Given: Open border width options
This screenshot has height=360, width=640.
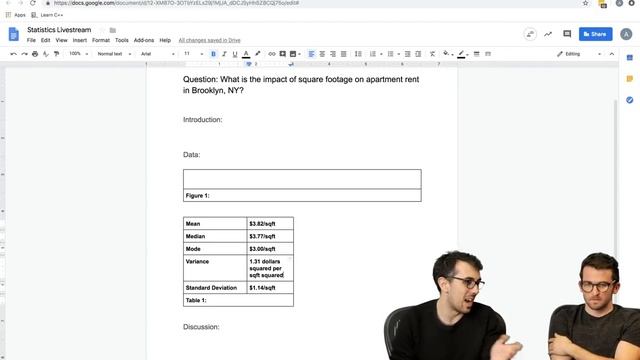Looking at the screenshot, I should (476, 54).
